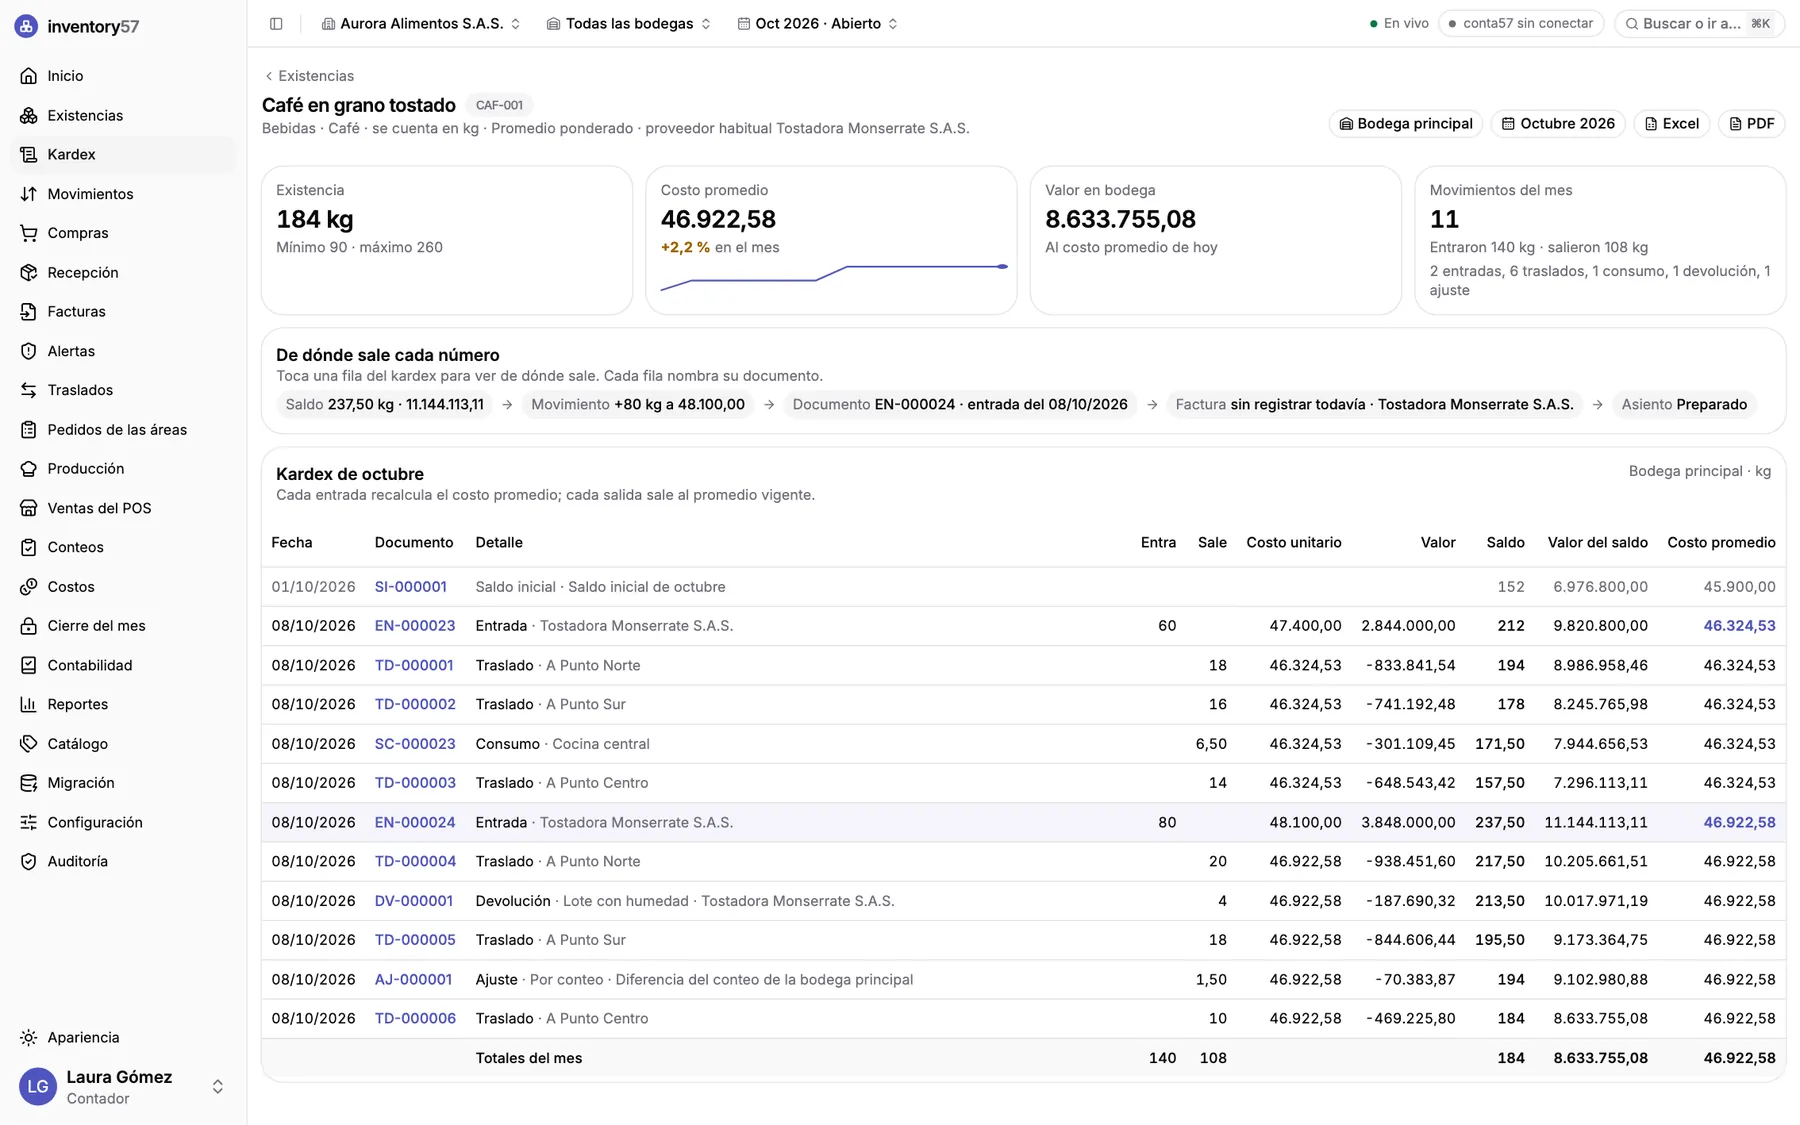Click the Asiento Preparado chip
Screen dimensions: 1800x1125
(x=1684, y=404)
